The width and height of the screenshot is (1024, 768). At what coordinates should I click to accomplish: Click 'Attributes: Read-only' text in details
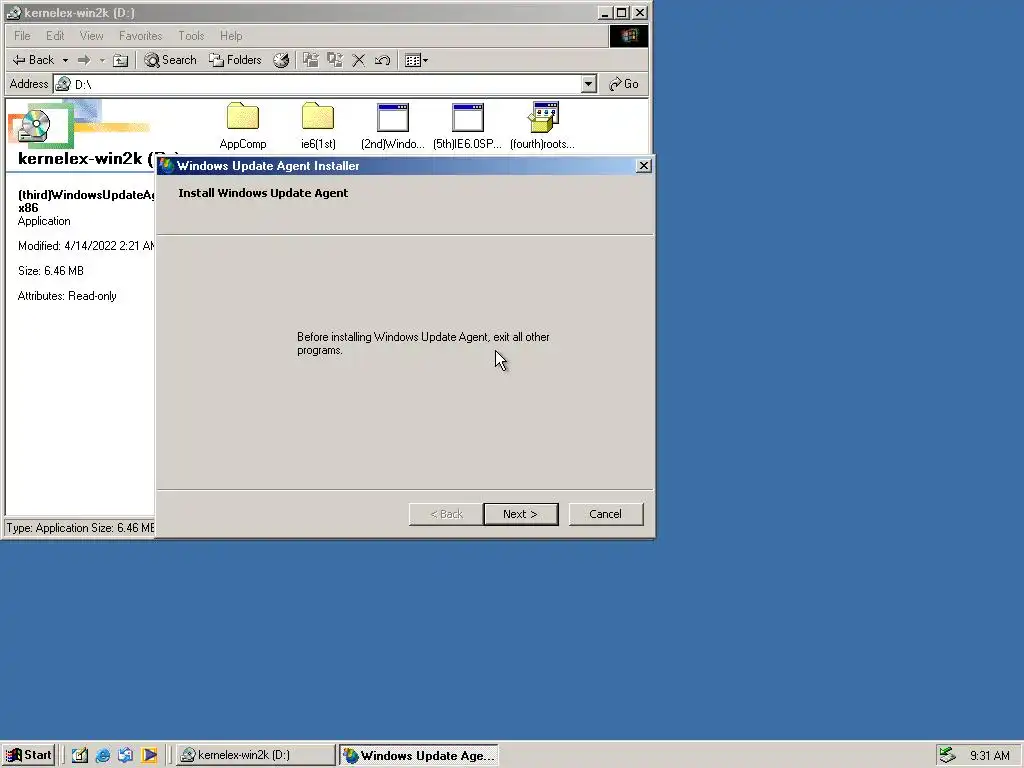click(x=67, y=296)
